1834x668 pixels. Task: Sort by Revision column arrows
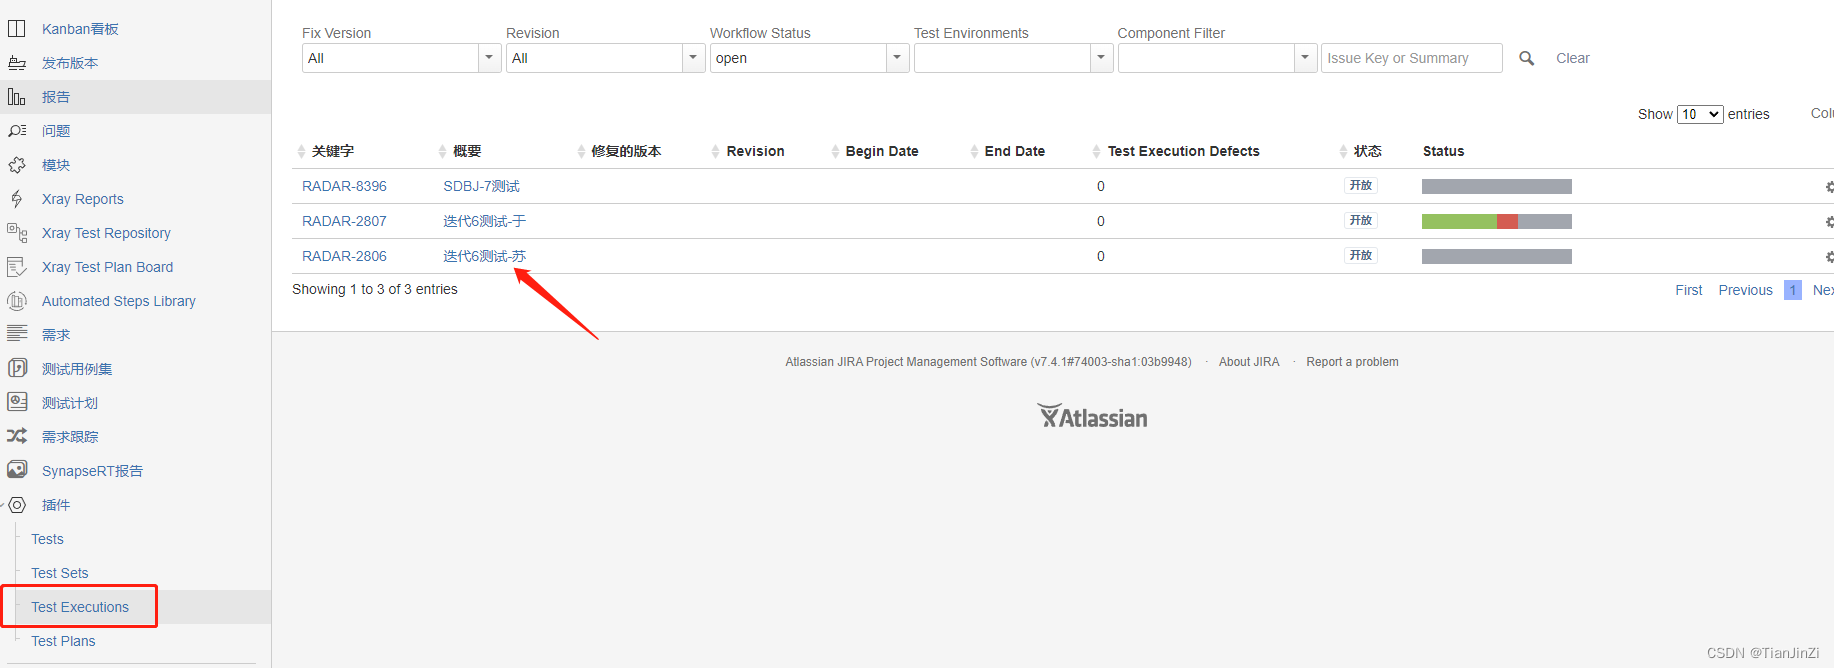(x=715, y=151)
